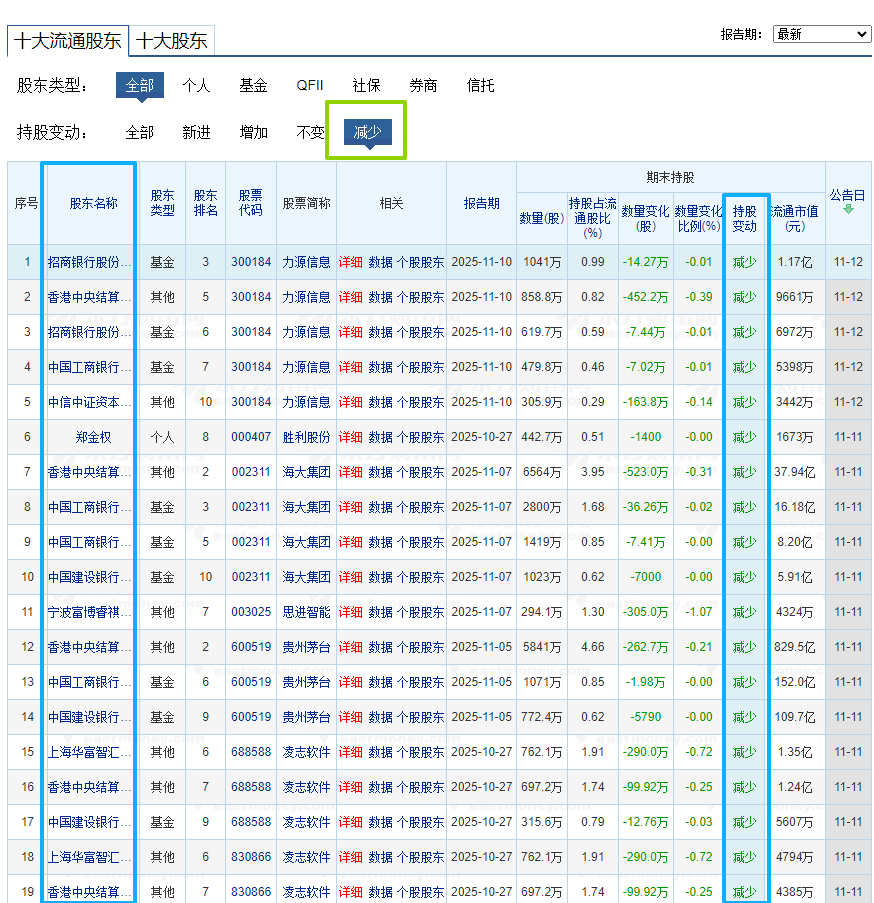Filter holdings change by 增加
Image resolution: width=874 pixels, height=903 pixels.
click(253, 133)
